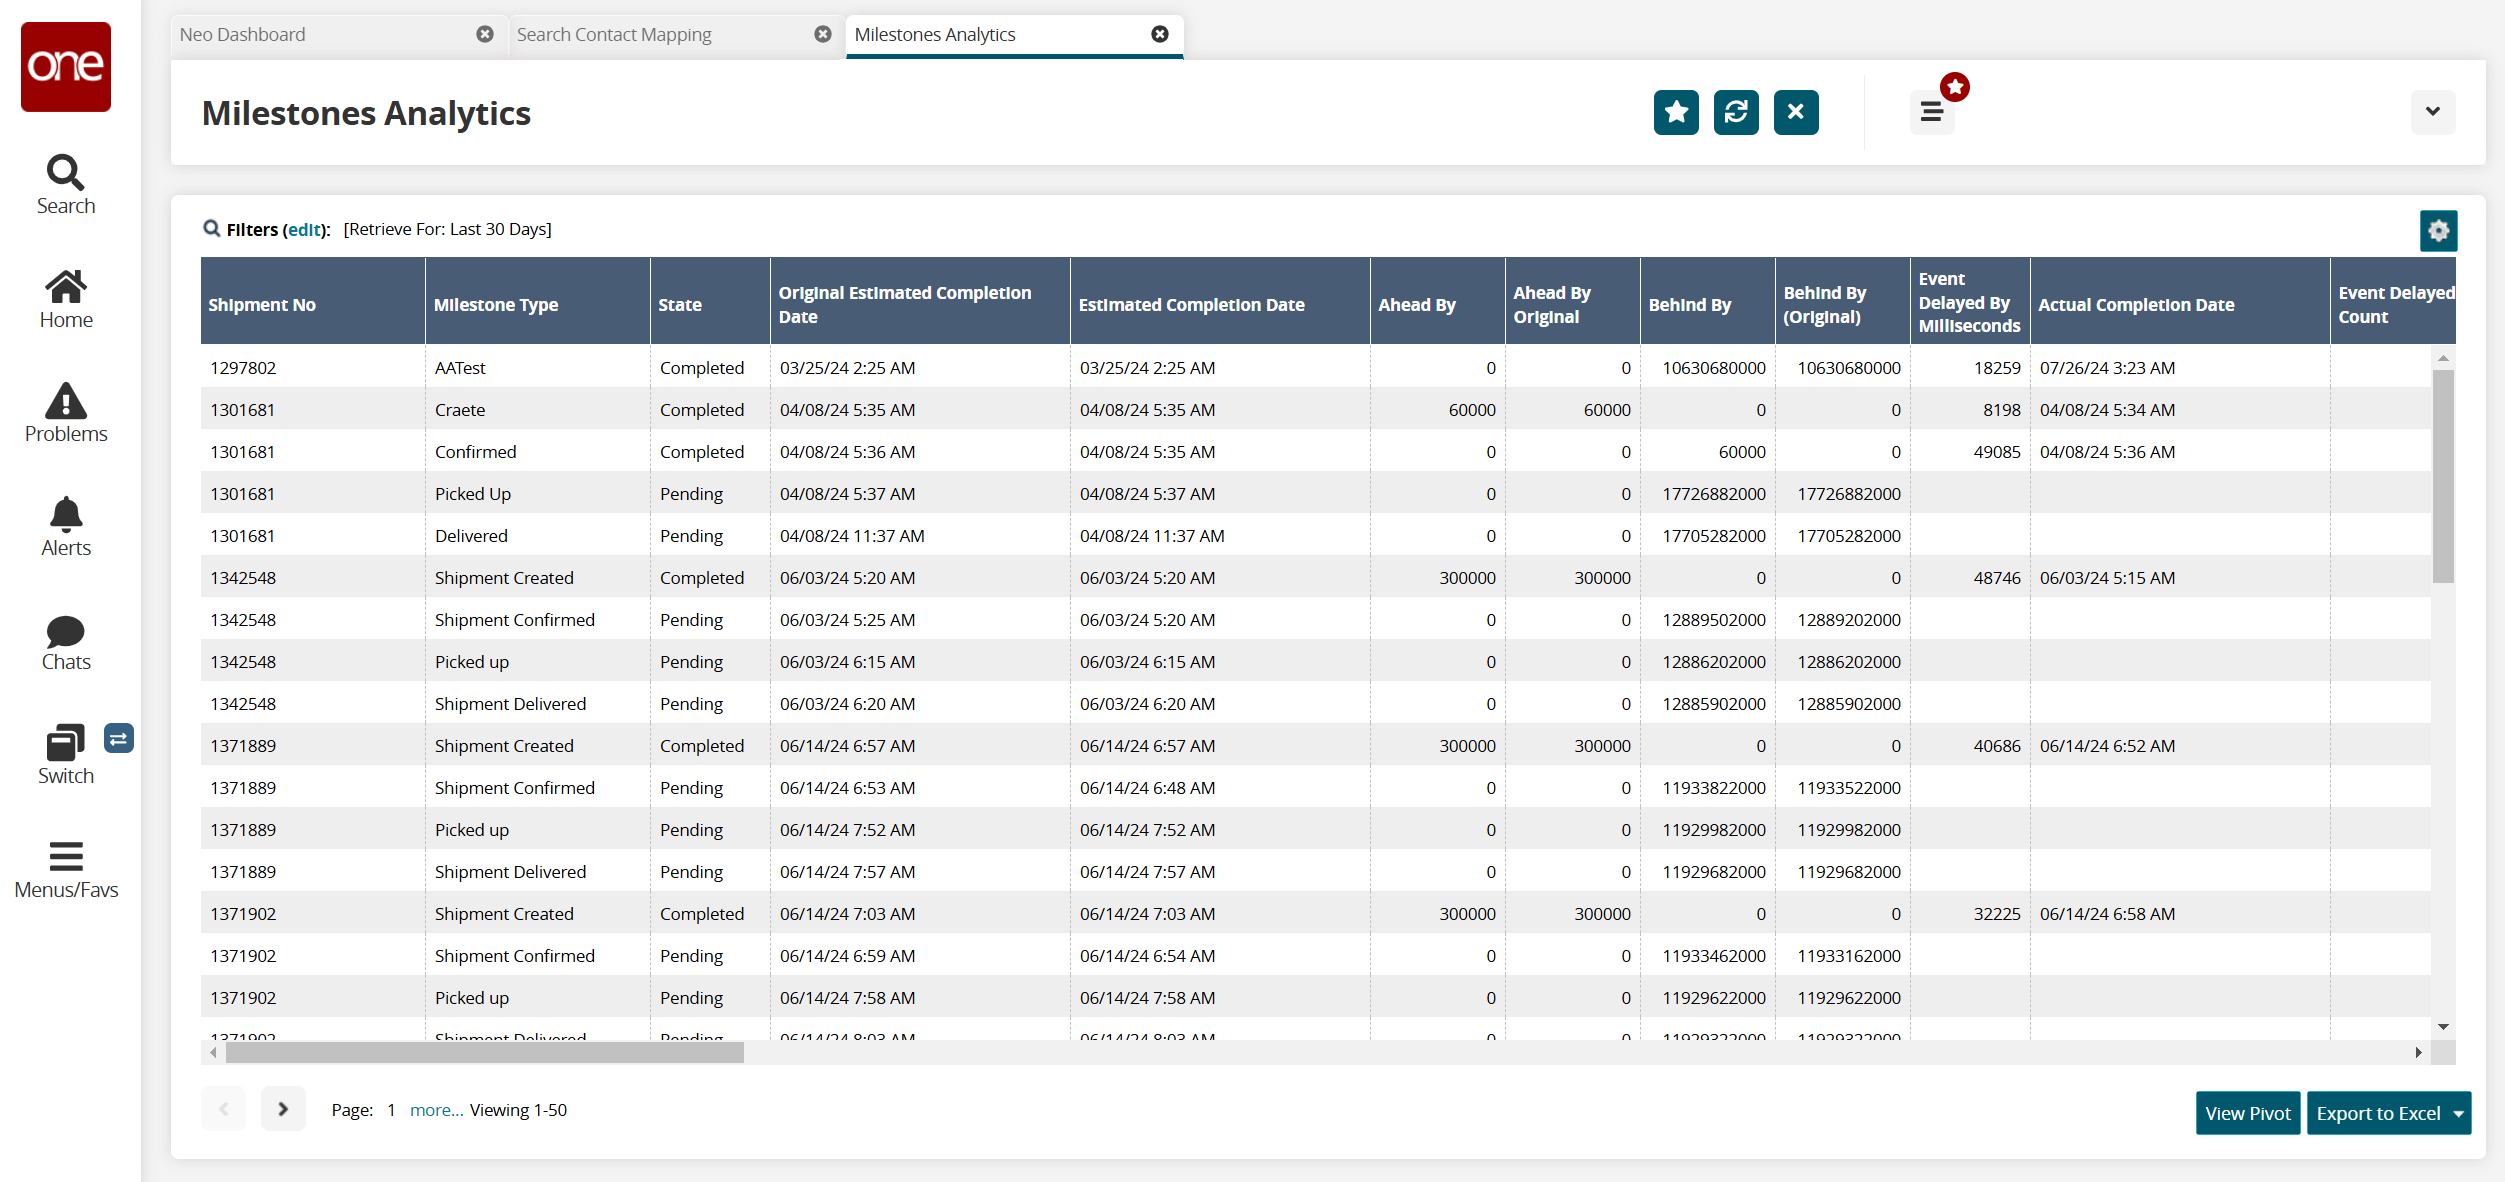Image resolution: width=2505 pixels, height=1182 pixels.
Task: Select shipment 1297802 cell
Action: 313,367
